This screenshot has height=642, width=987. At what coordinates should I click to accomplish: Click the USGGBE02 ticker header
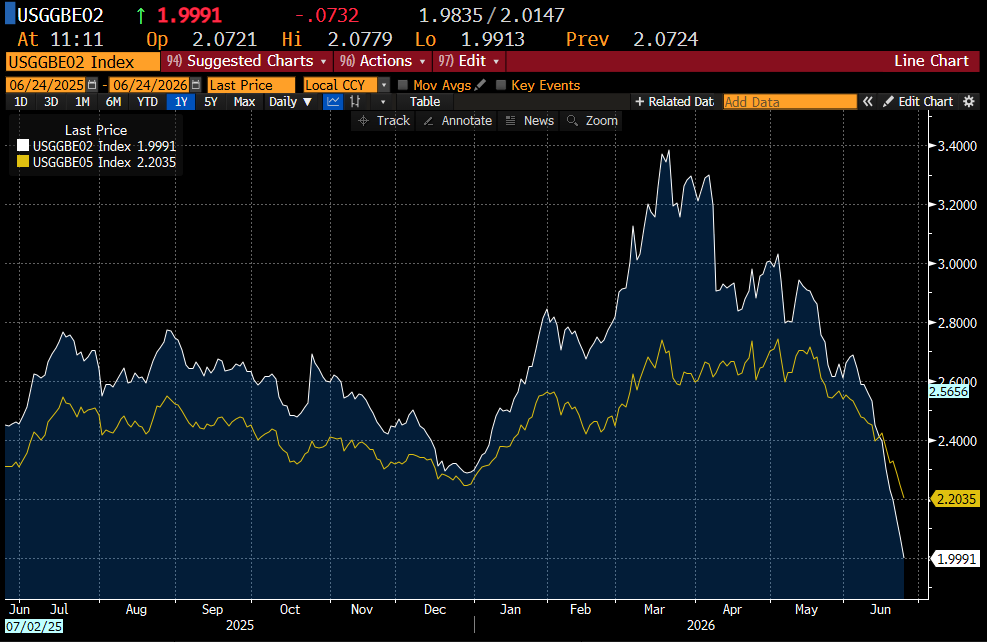(x=60, y=15)
